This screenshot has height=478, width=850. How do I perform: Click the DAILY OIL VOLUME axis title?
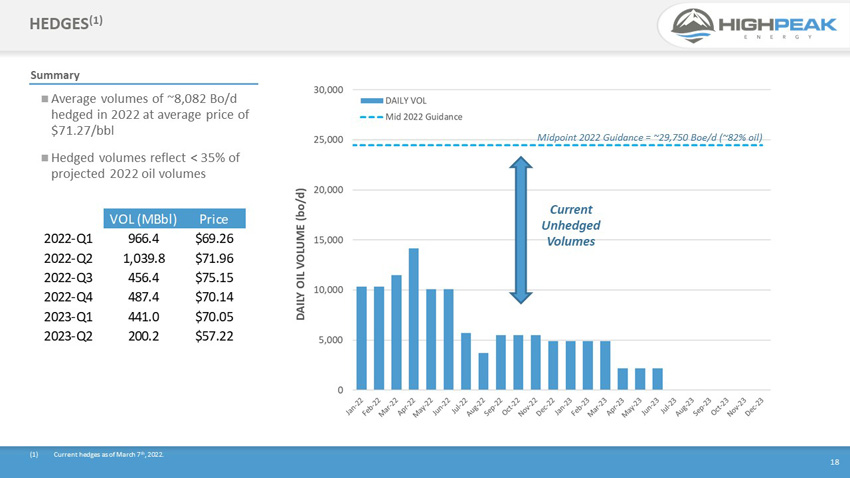(300, 254)
